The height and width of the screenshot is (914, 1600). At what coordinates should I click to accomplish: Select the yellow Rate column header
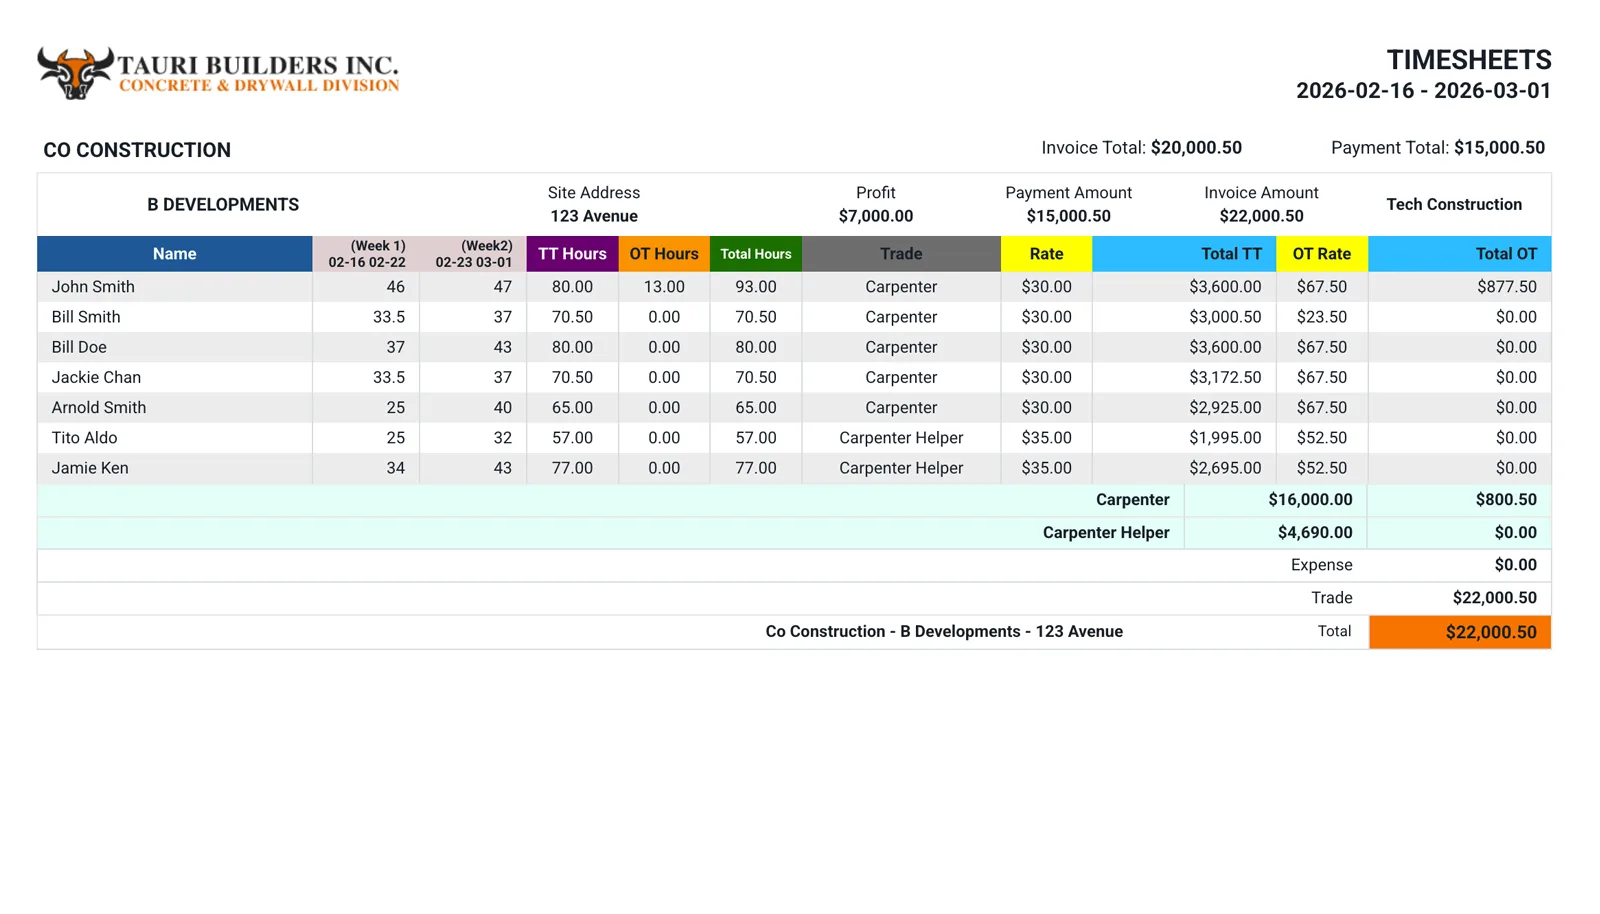click(1046, 254)
